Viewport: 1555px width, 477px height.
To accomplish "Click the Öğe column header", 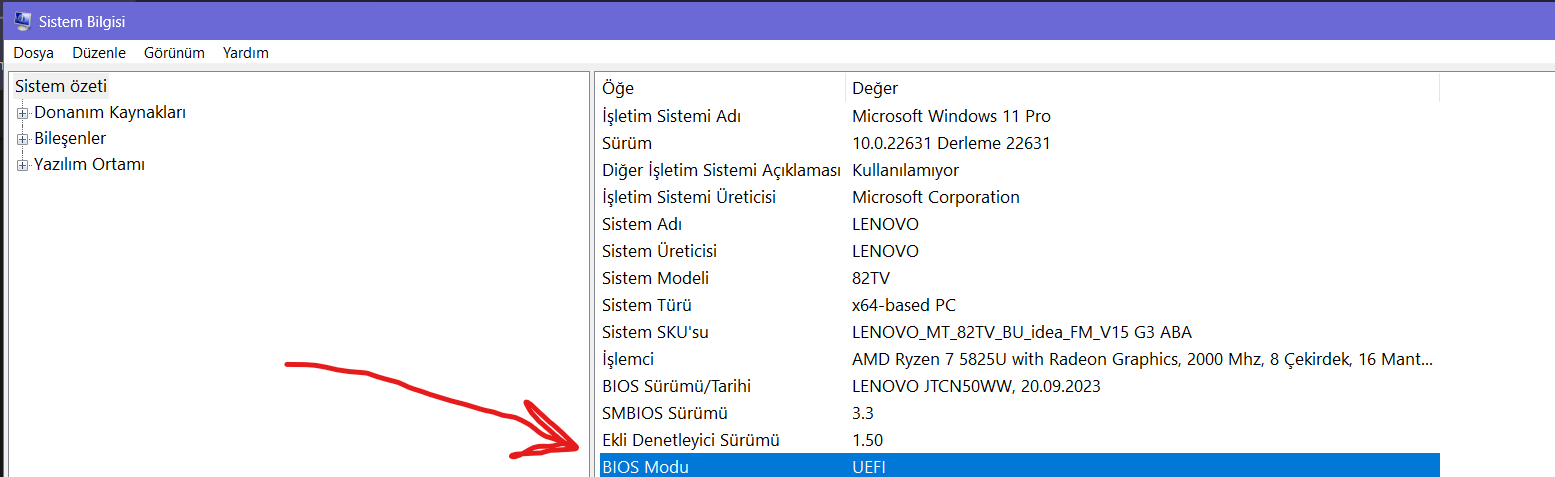I will click(720, 89).
